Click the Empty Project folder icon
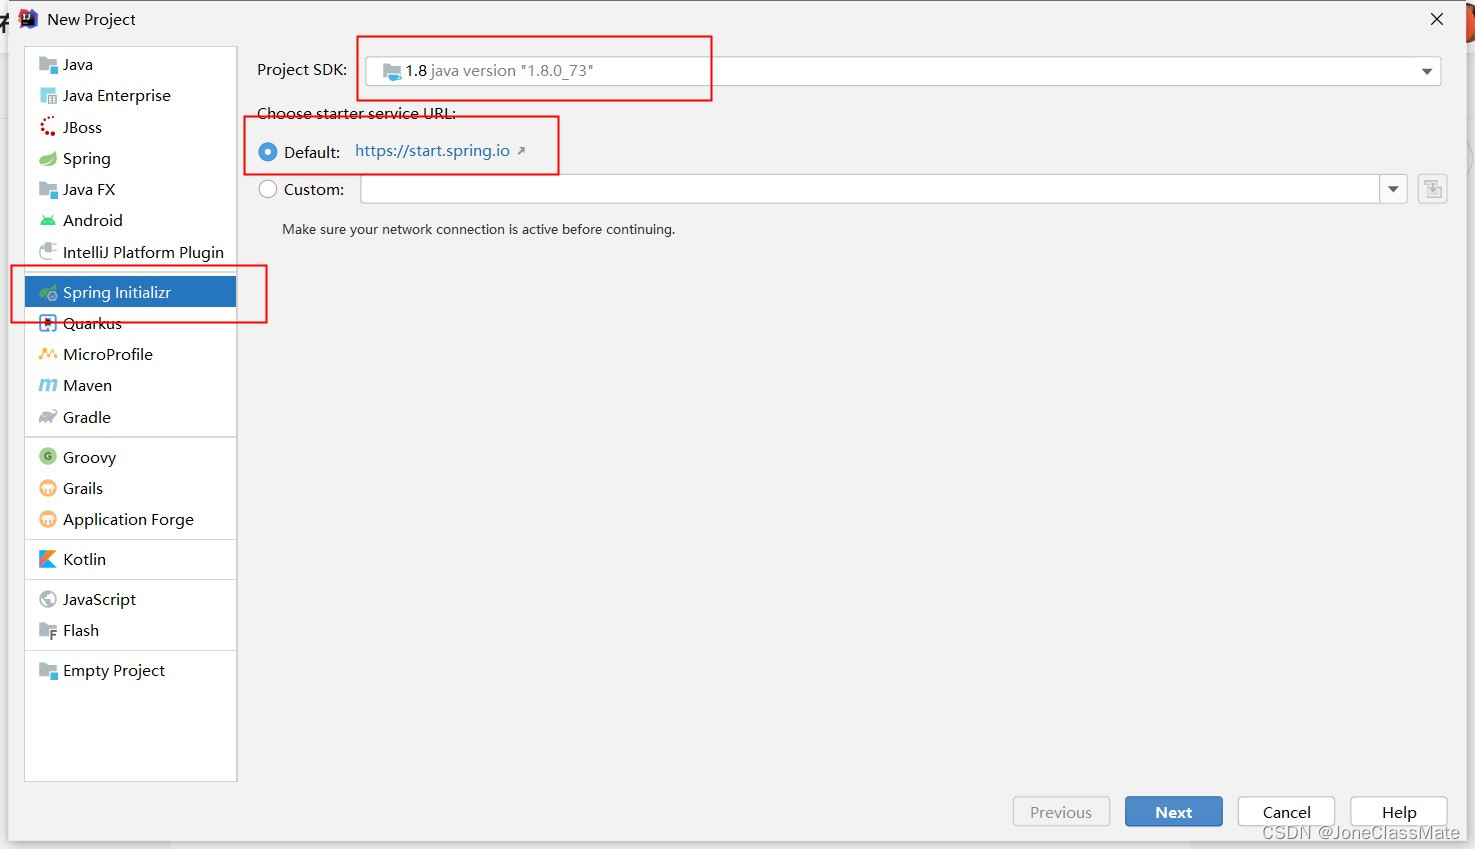The height and width of the screenshot is (849, 1475). tap(48, 670)
